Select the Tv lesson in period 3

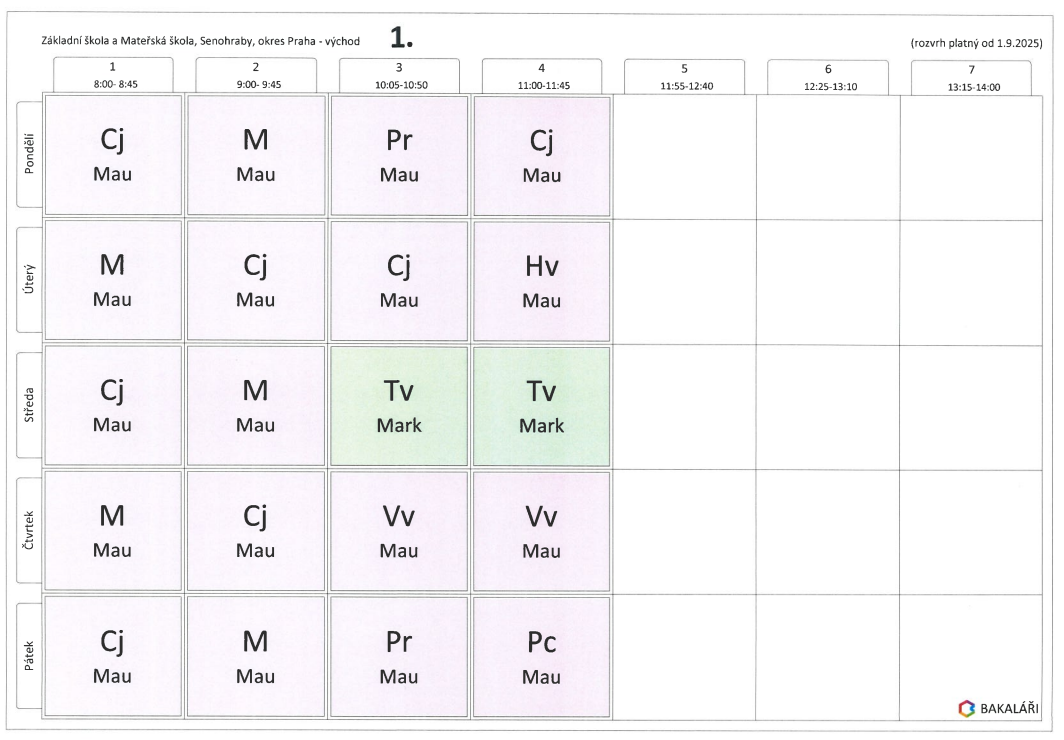(398, 406)
